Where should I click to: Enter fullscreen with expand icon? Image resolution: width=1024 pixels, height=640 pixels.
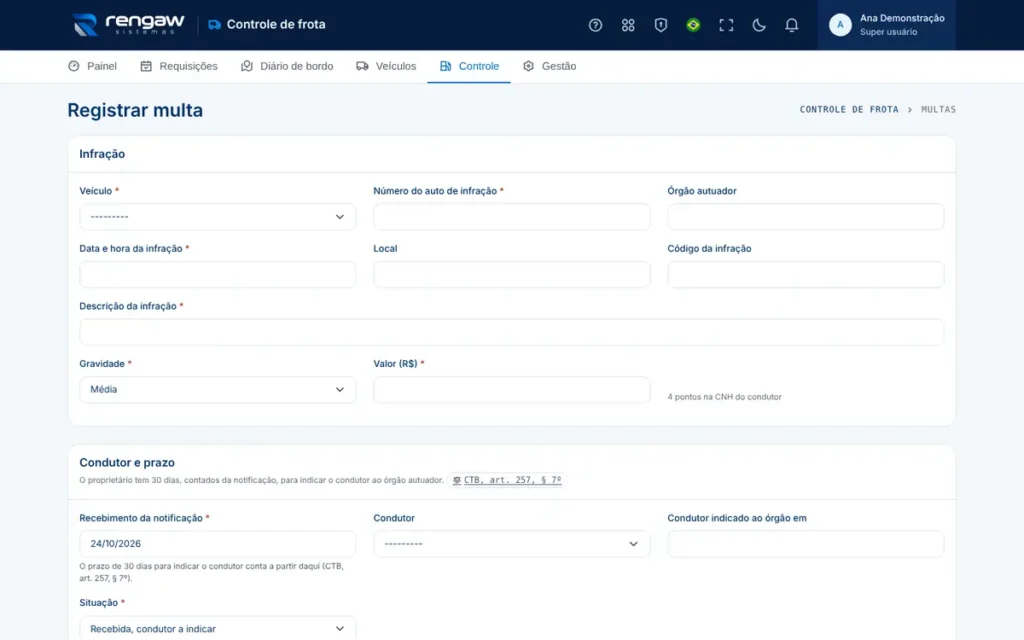coord(726,25)
